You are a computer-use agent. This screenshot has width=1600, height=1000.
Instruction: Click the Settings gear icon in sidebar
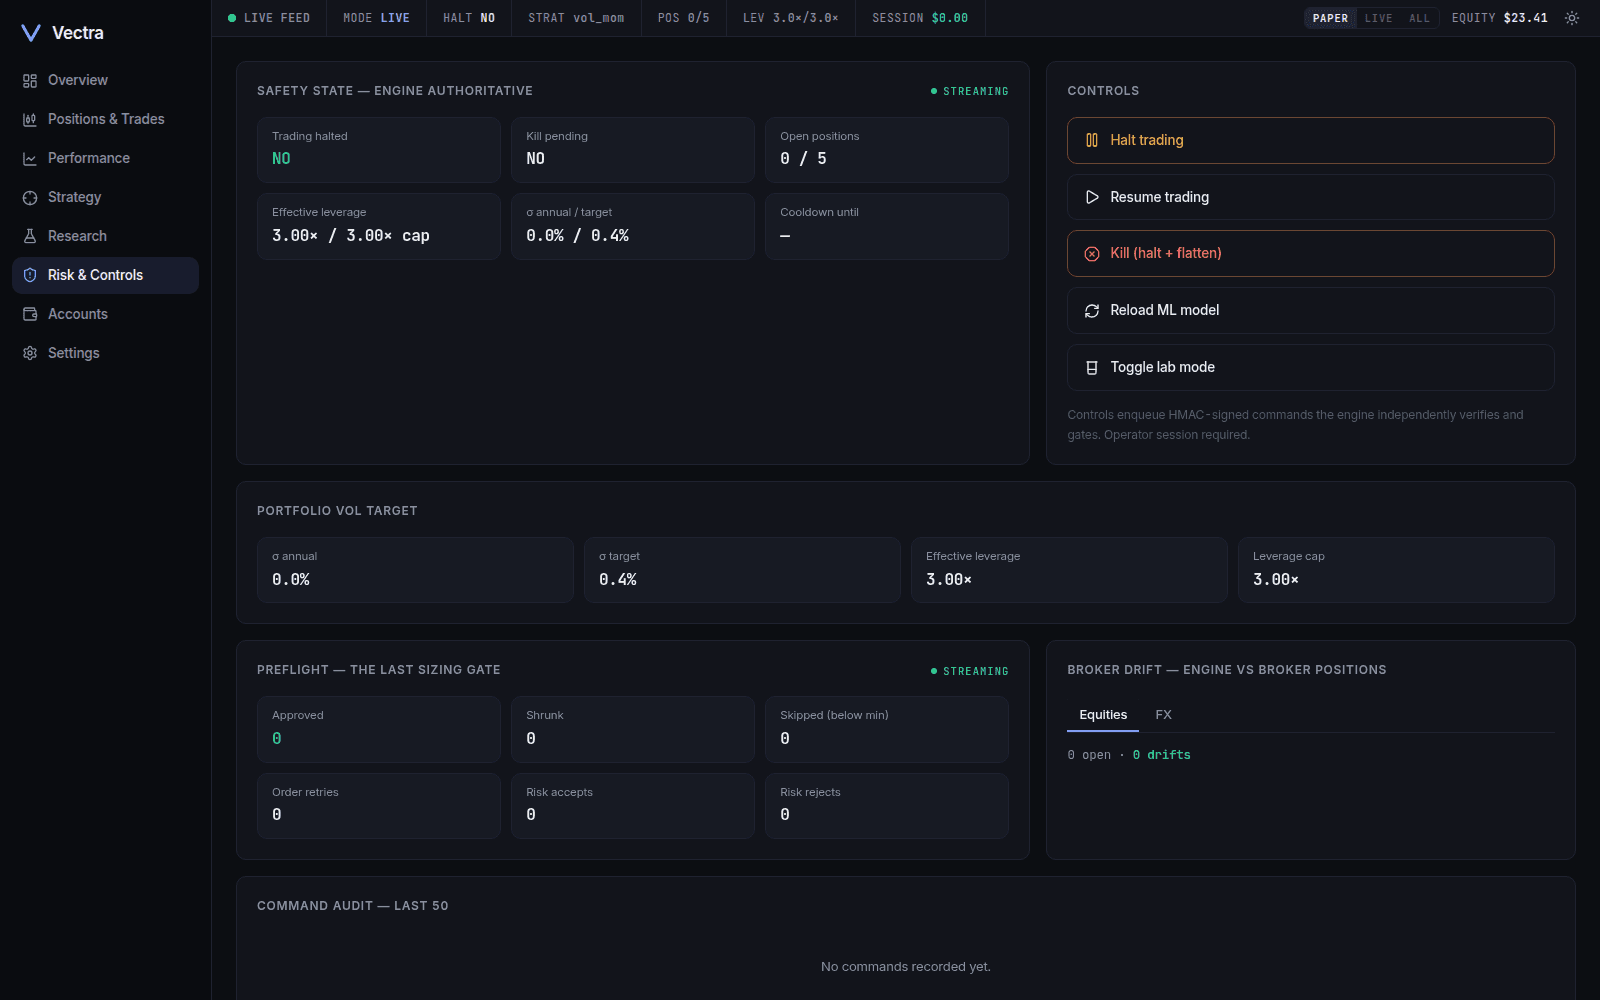pos(30,353)
